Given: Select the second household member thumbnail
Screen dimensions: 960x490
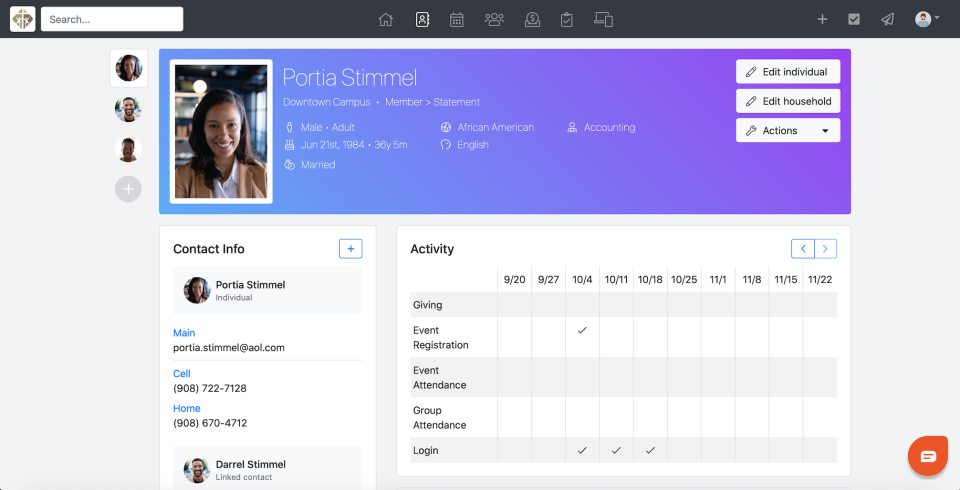Looking at the screenshot, I should 128,109.
